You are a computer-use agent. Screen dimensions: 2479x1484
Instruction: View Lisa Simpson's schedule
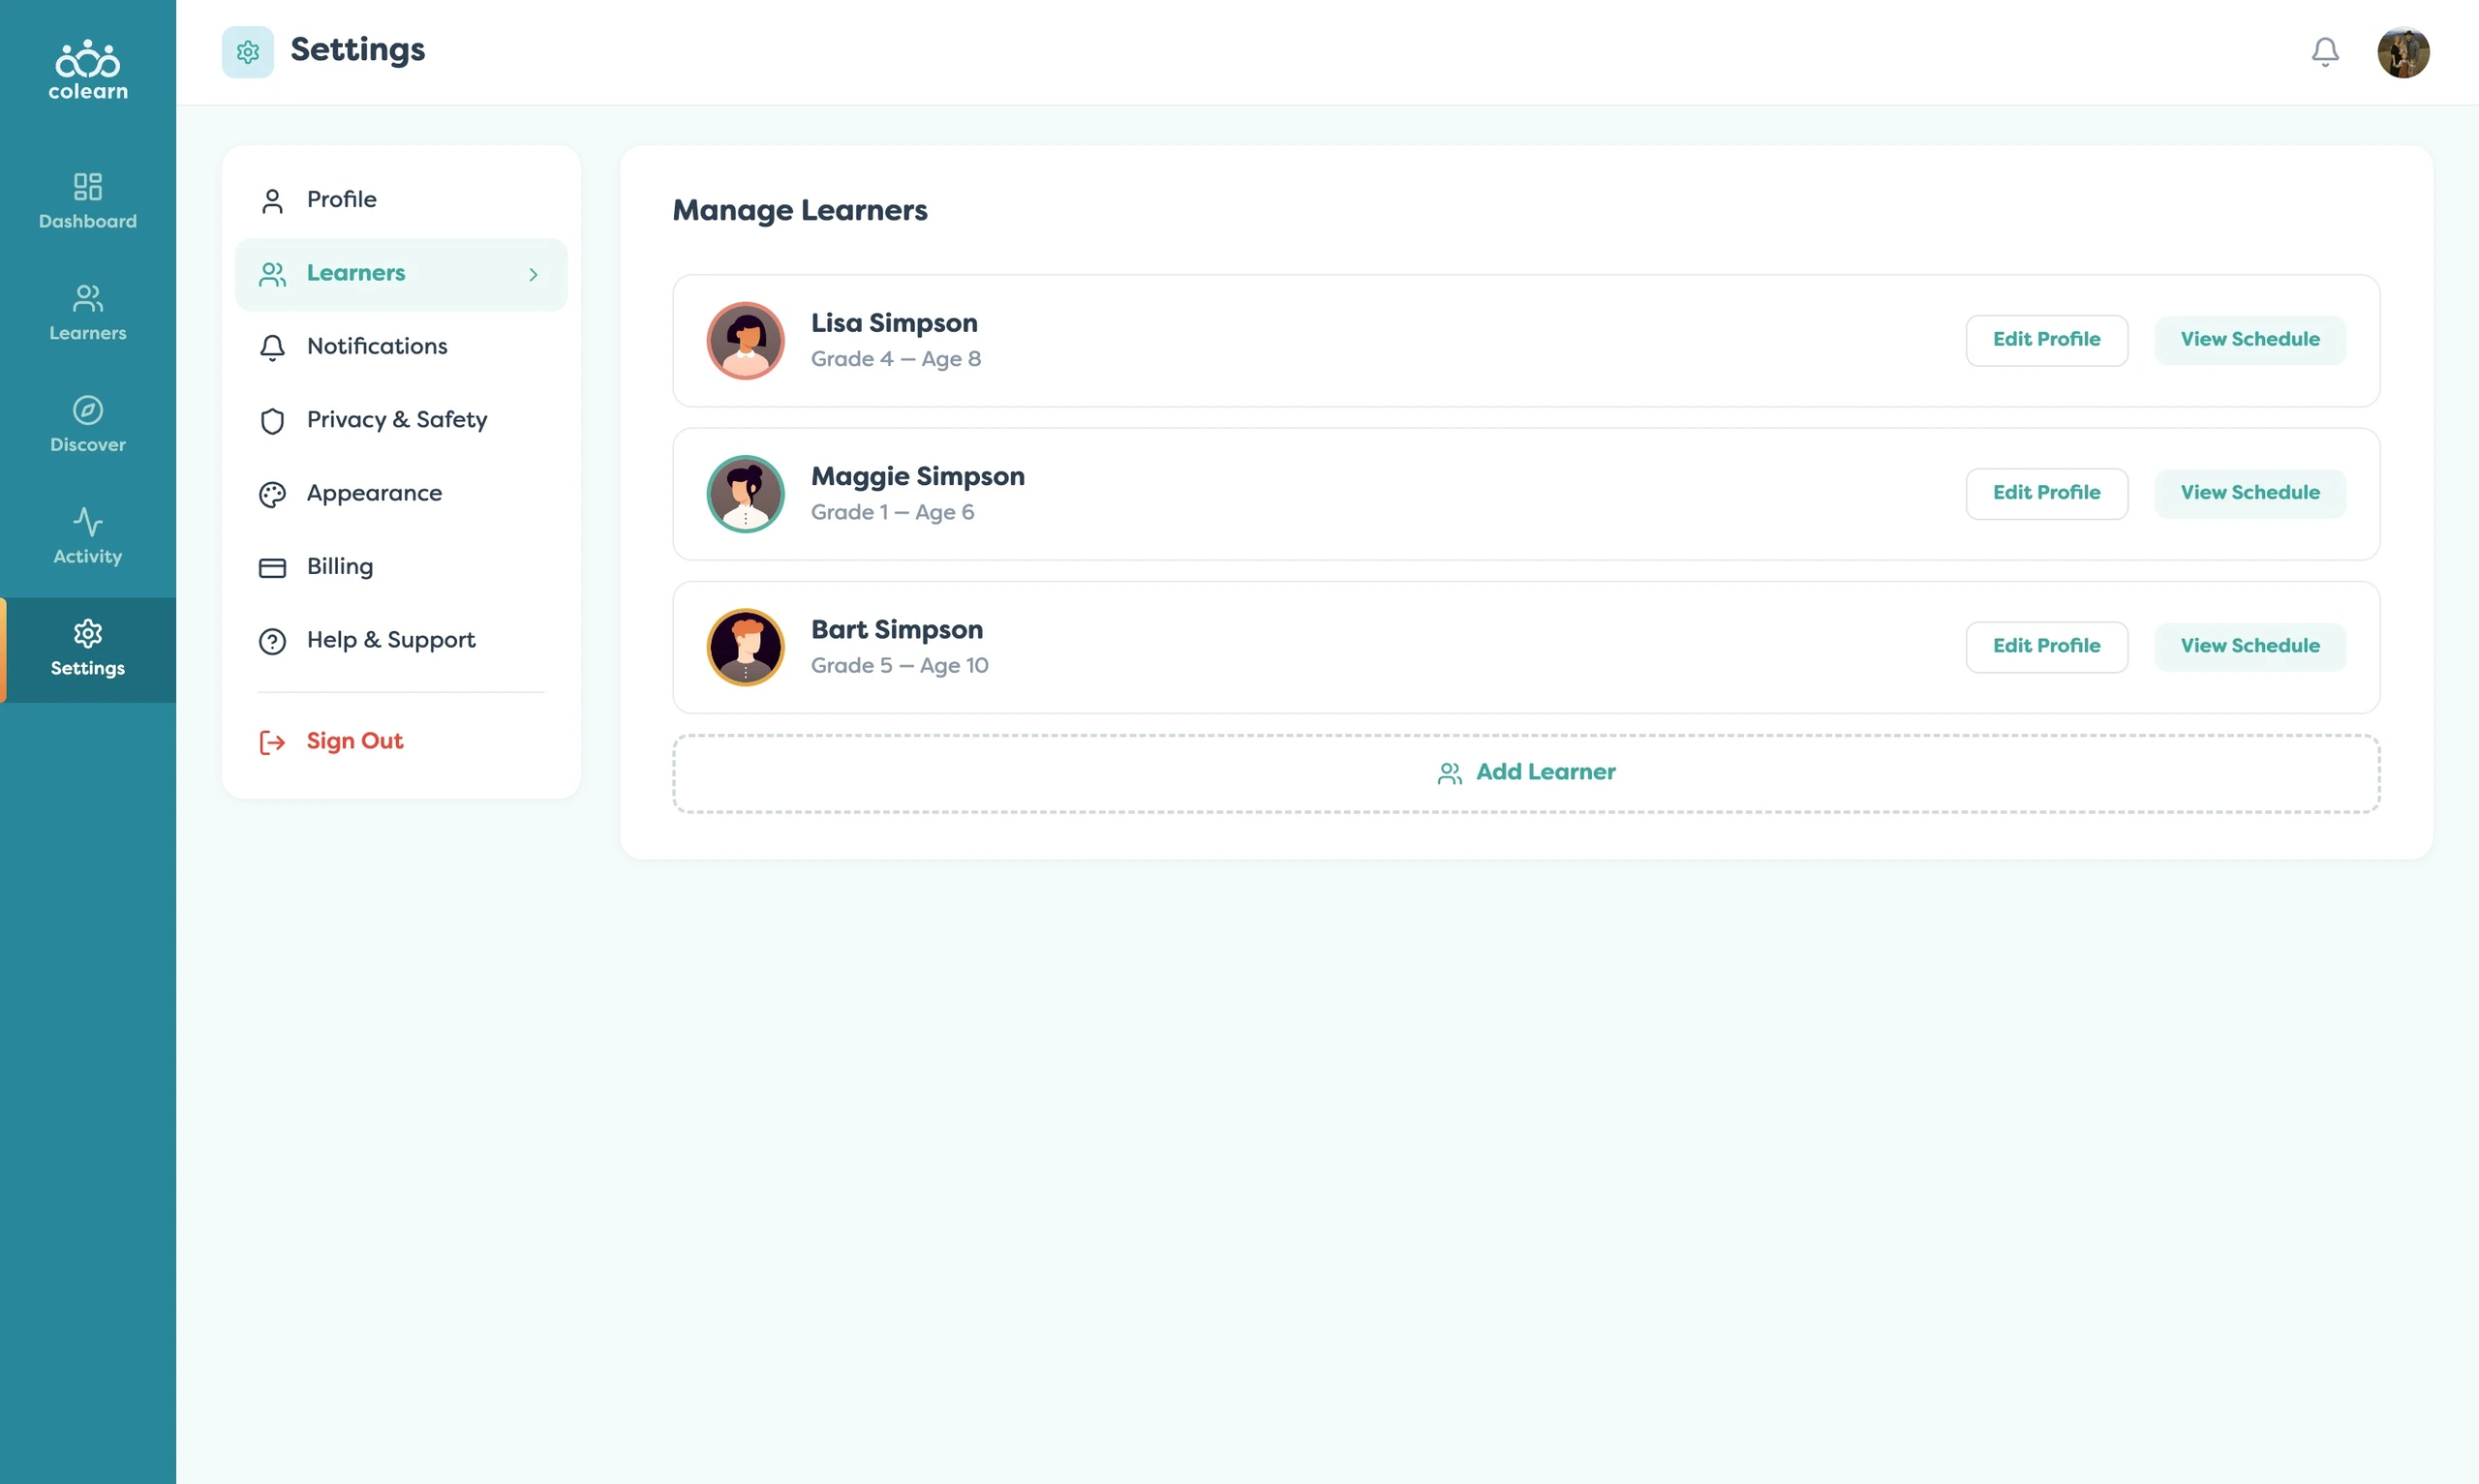2250,341
